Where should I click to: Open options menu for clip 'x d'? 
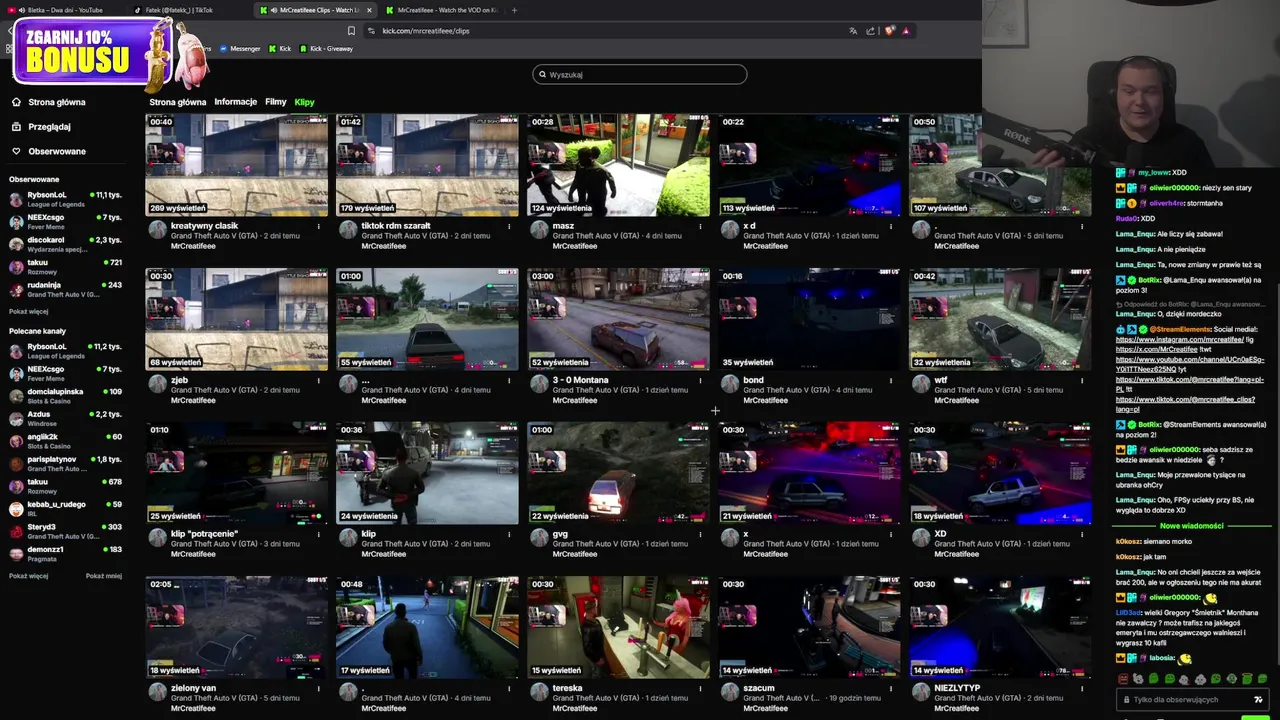891,227
